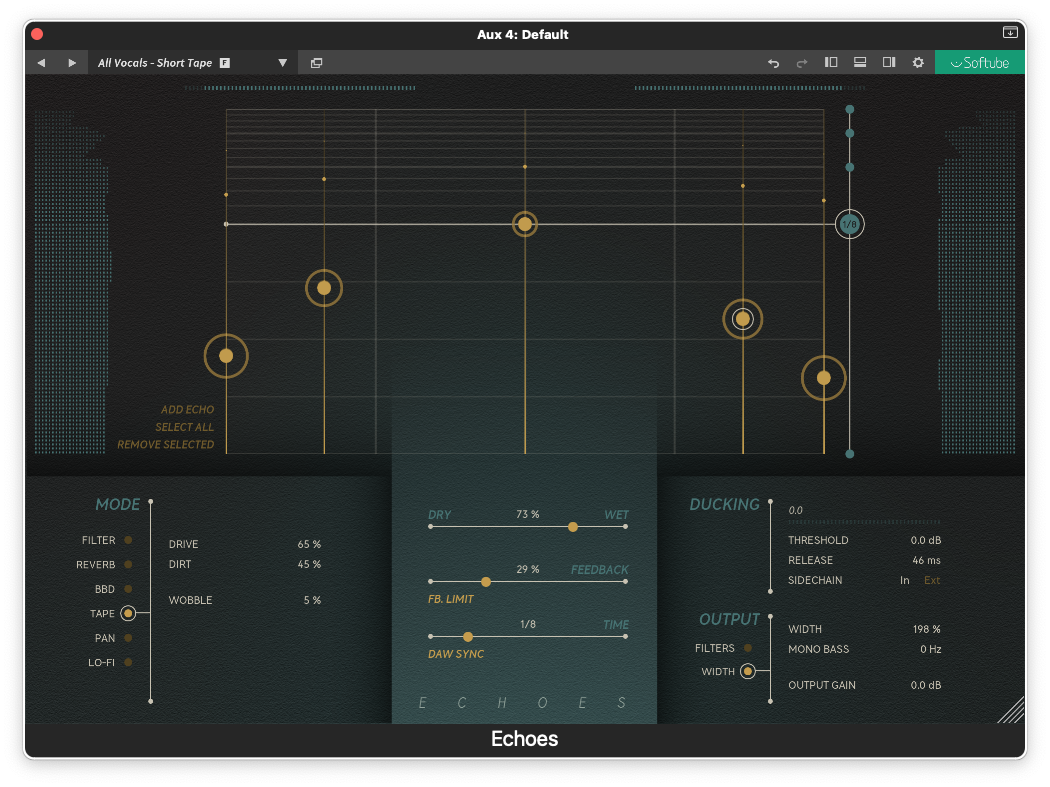Click the THRESHOLD value 0.0 dB
This screenshot has width=1050, height=787.
coord(925,540)
